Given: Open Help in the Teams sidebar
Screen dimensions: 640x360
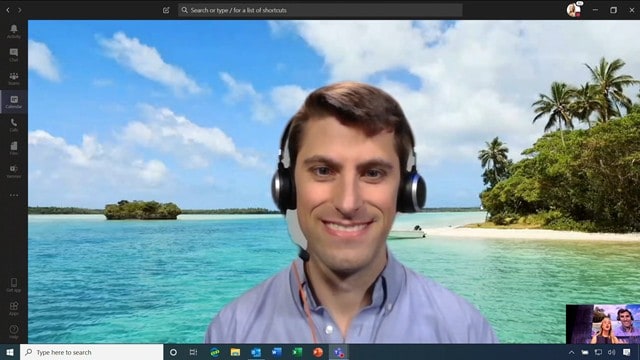Looking at the screenshot, I should (13, 332).
